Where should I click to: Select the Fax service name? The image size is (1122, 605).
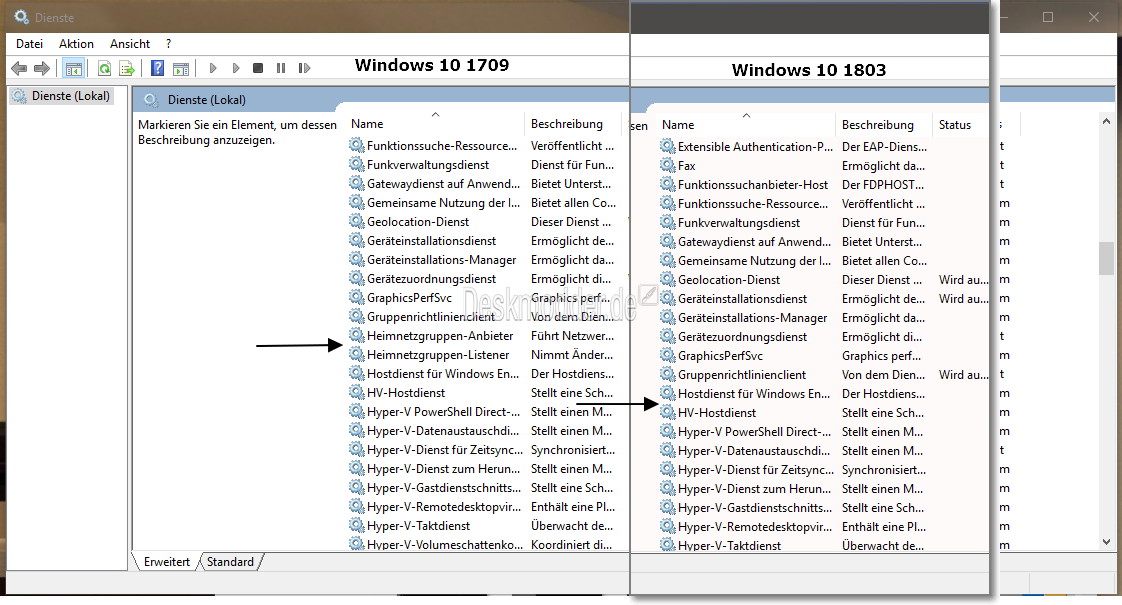(x=687, y=165)
